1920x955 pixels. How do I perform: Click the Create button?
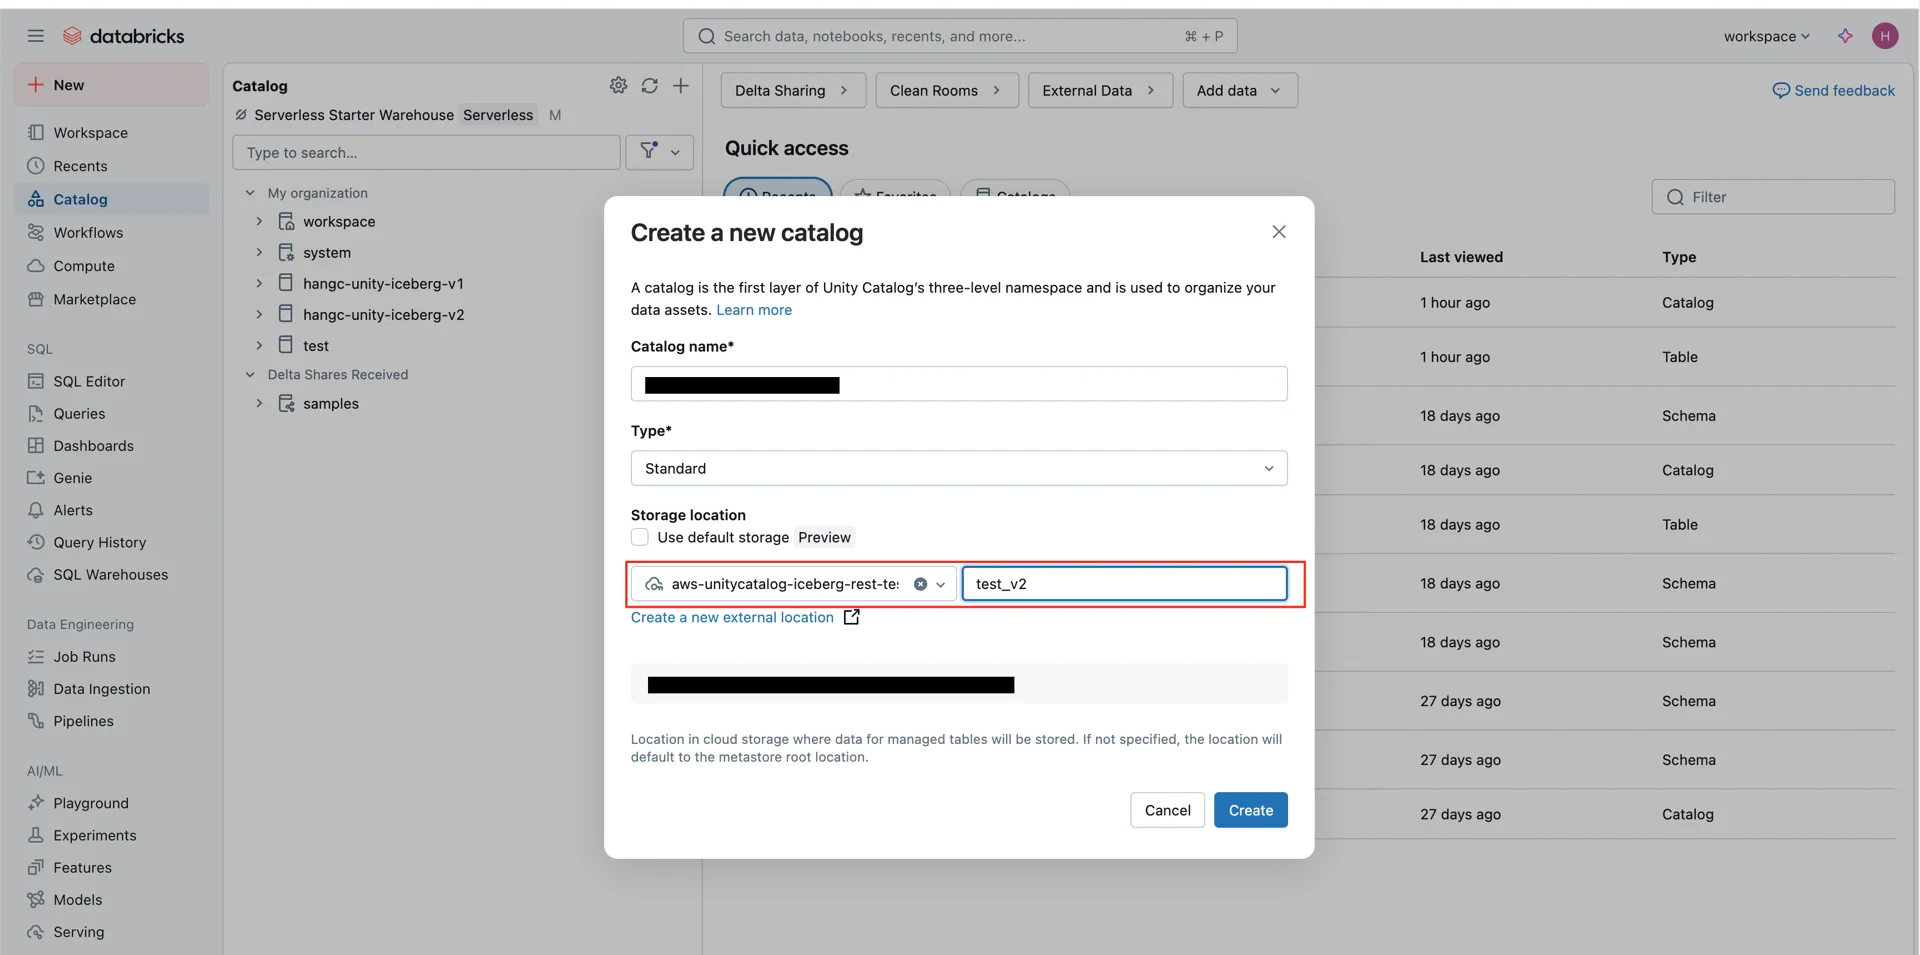click(1250, 810)
